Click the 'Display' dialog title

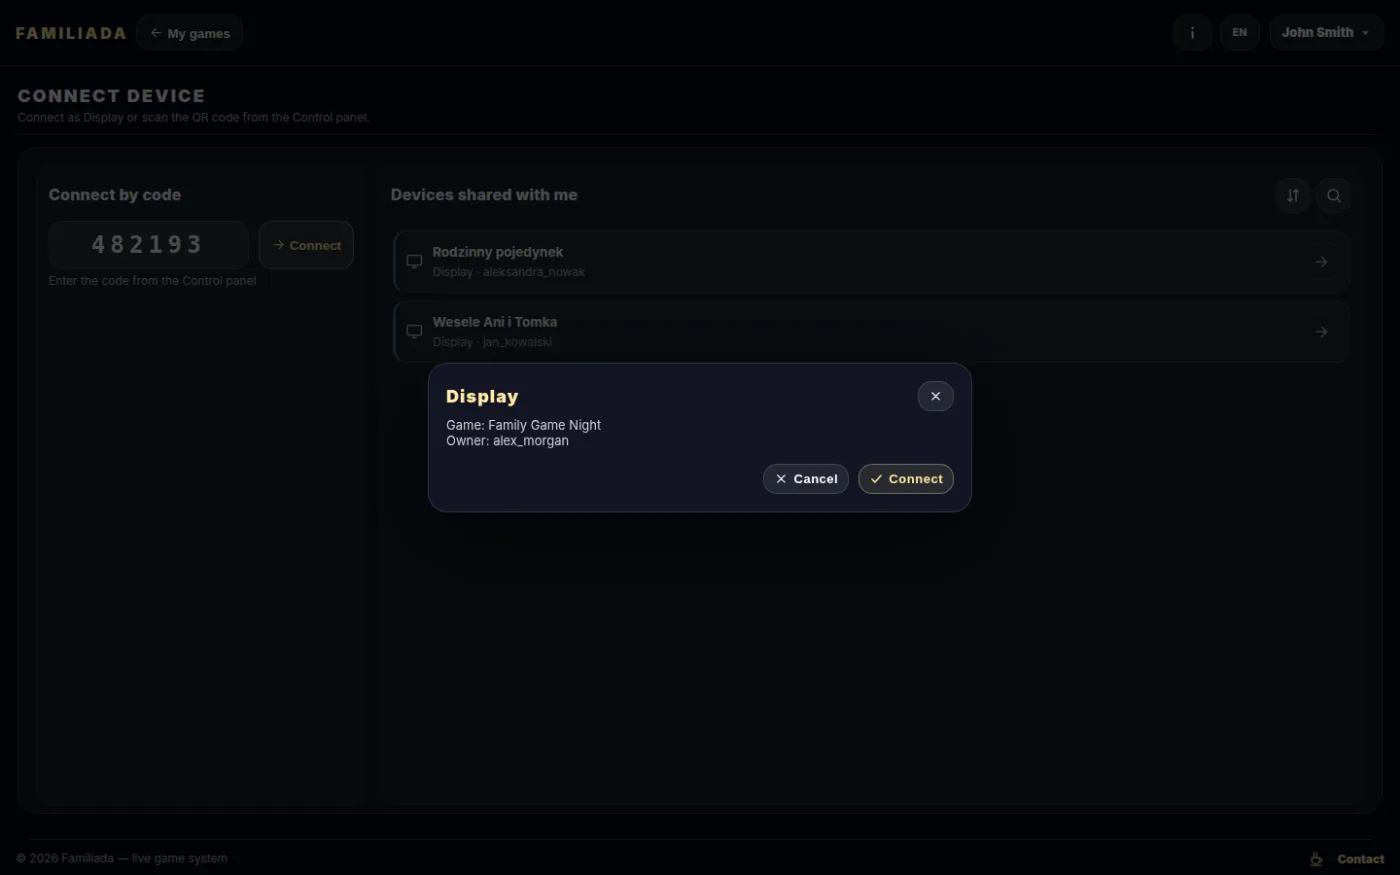tap(482, 397)
